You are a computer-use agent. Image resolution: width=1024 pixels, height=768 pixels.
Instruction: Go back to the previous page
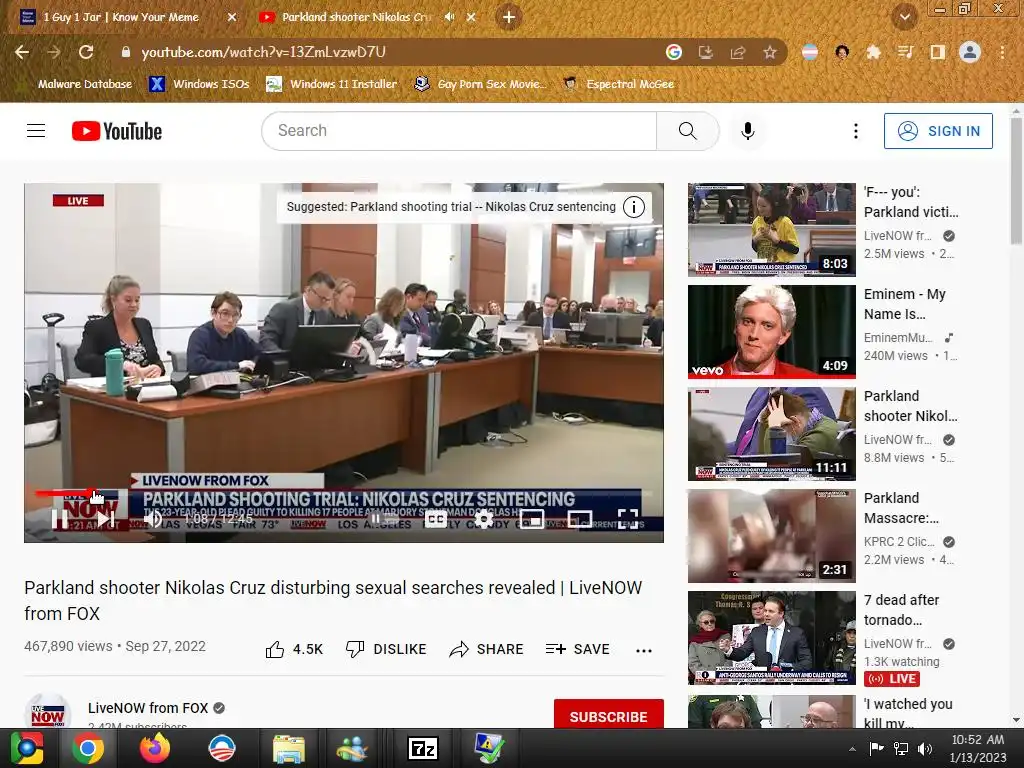click(22, 52)
